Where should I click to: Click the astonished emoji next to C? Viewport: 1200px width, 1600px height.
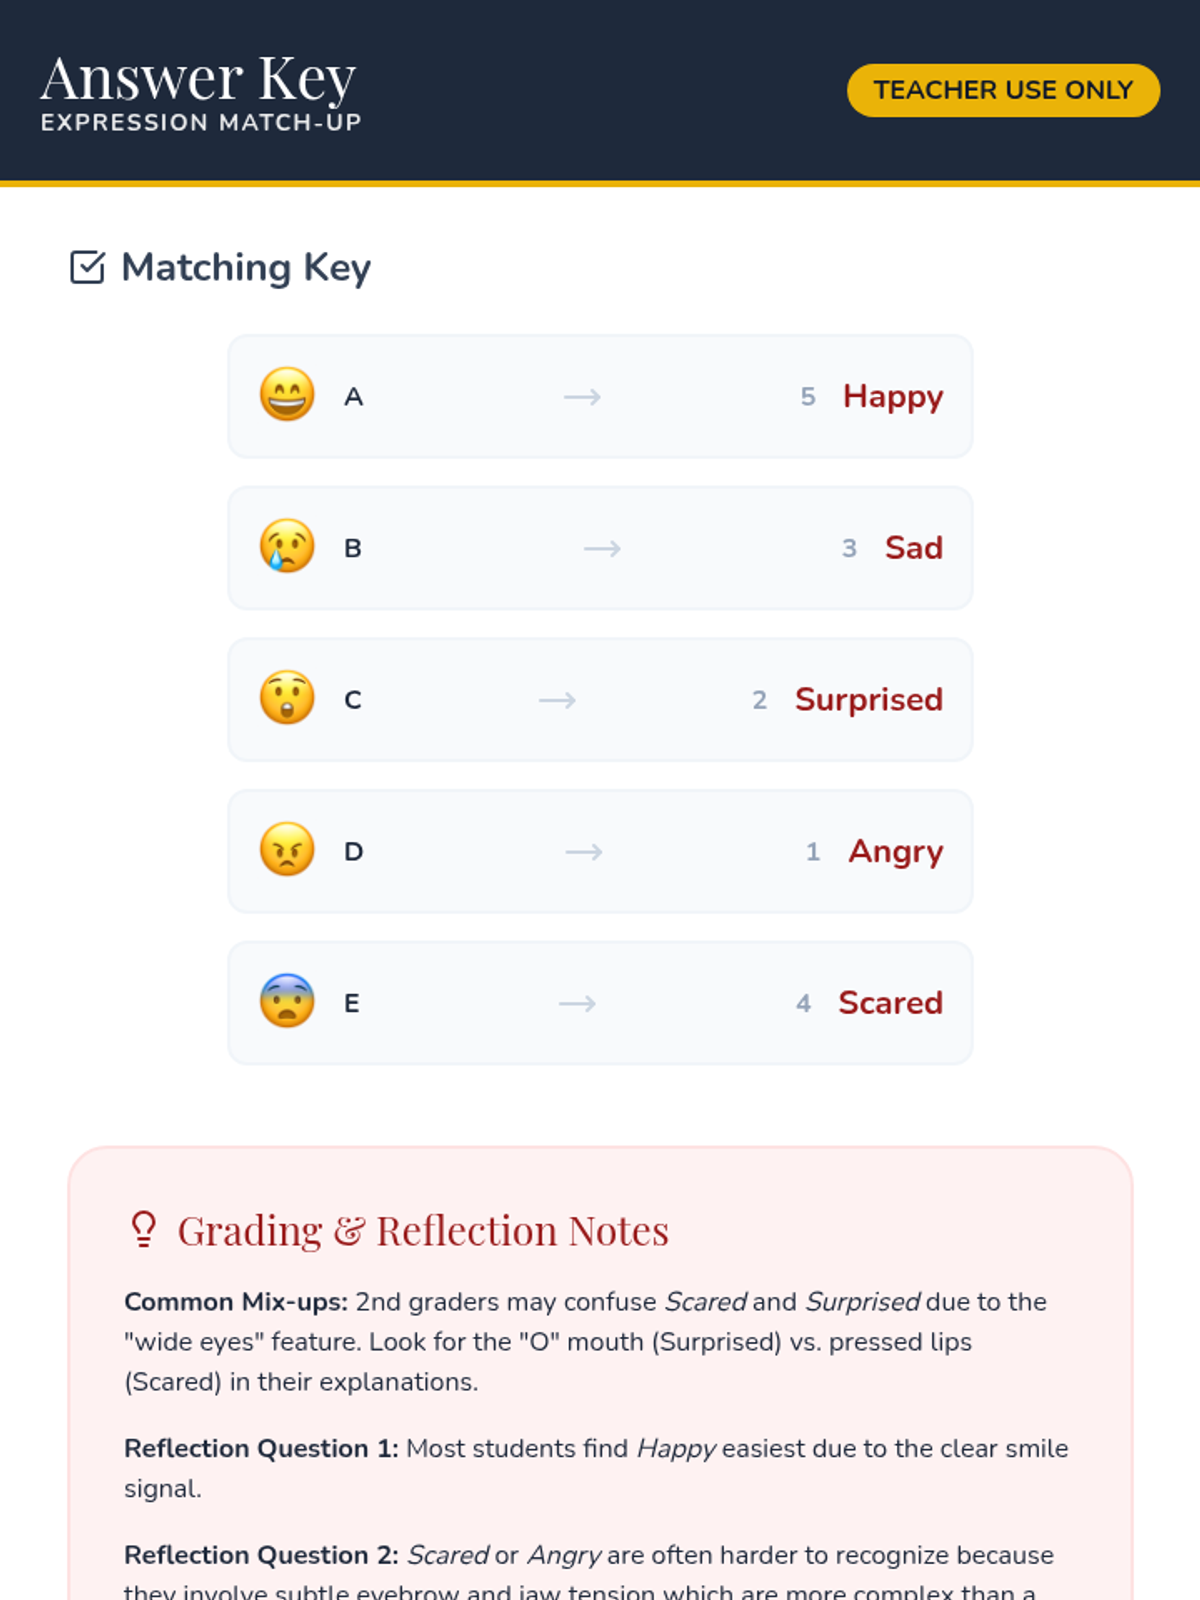(287, 699)
